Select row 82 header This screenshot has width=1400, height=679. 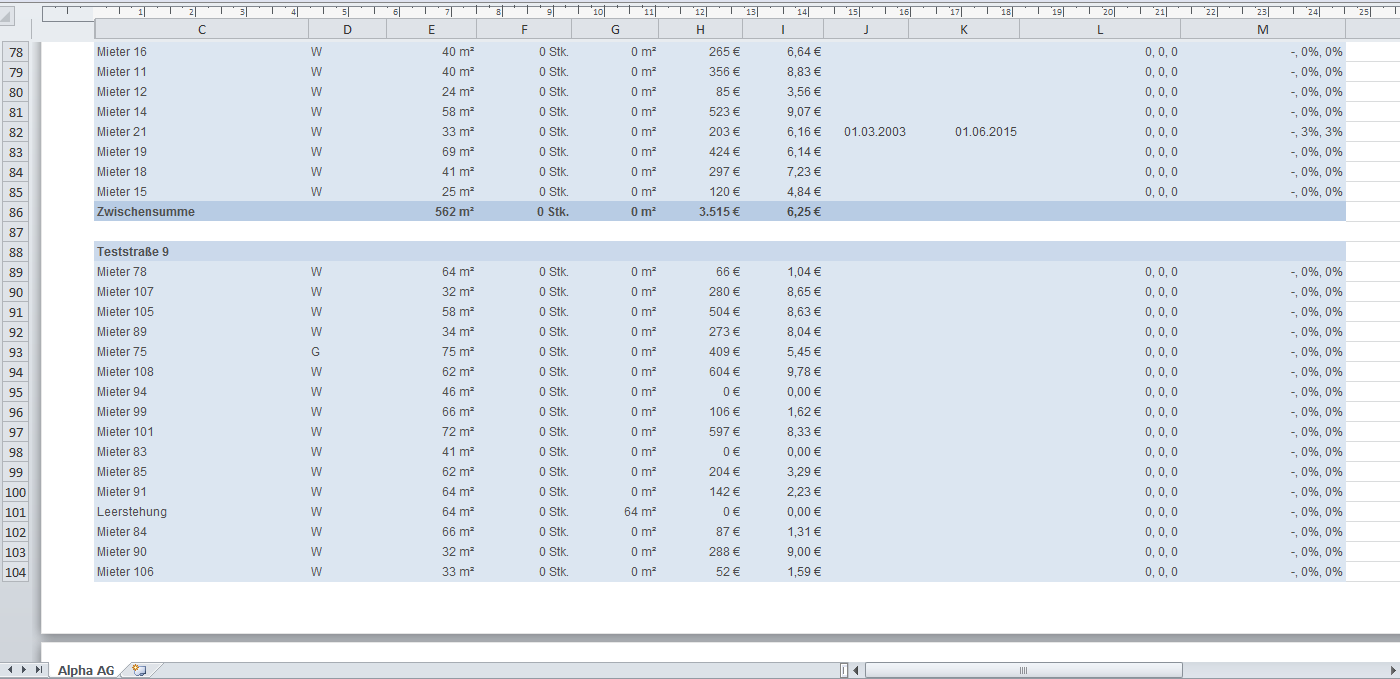(x=15, y=132)
